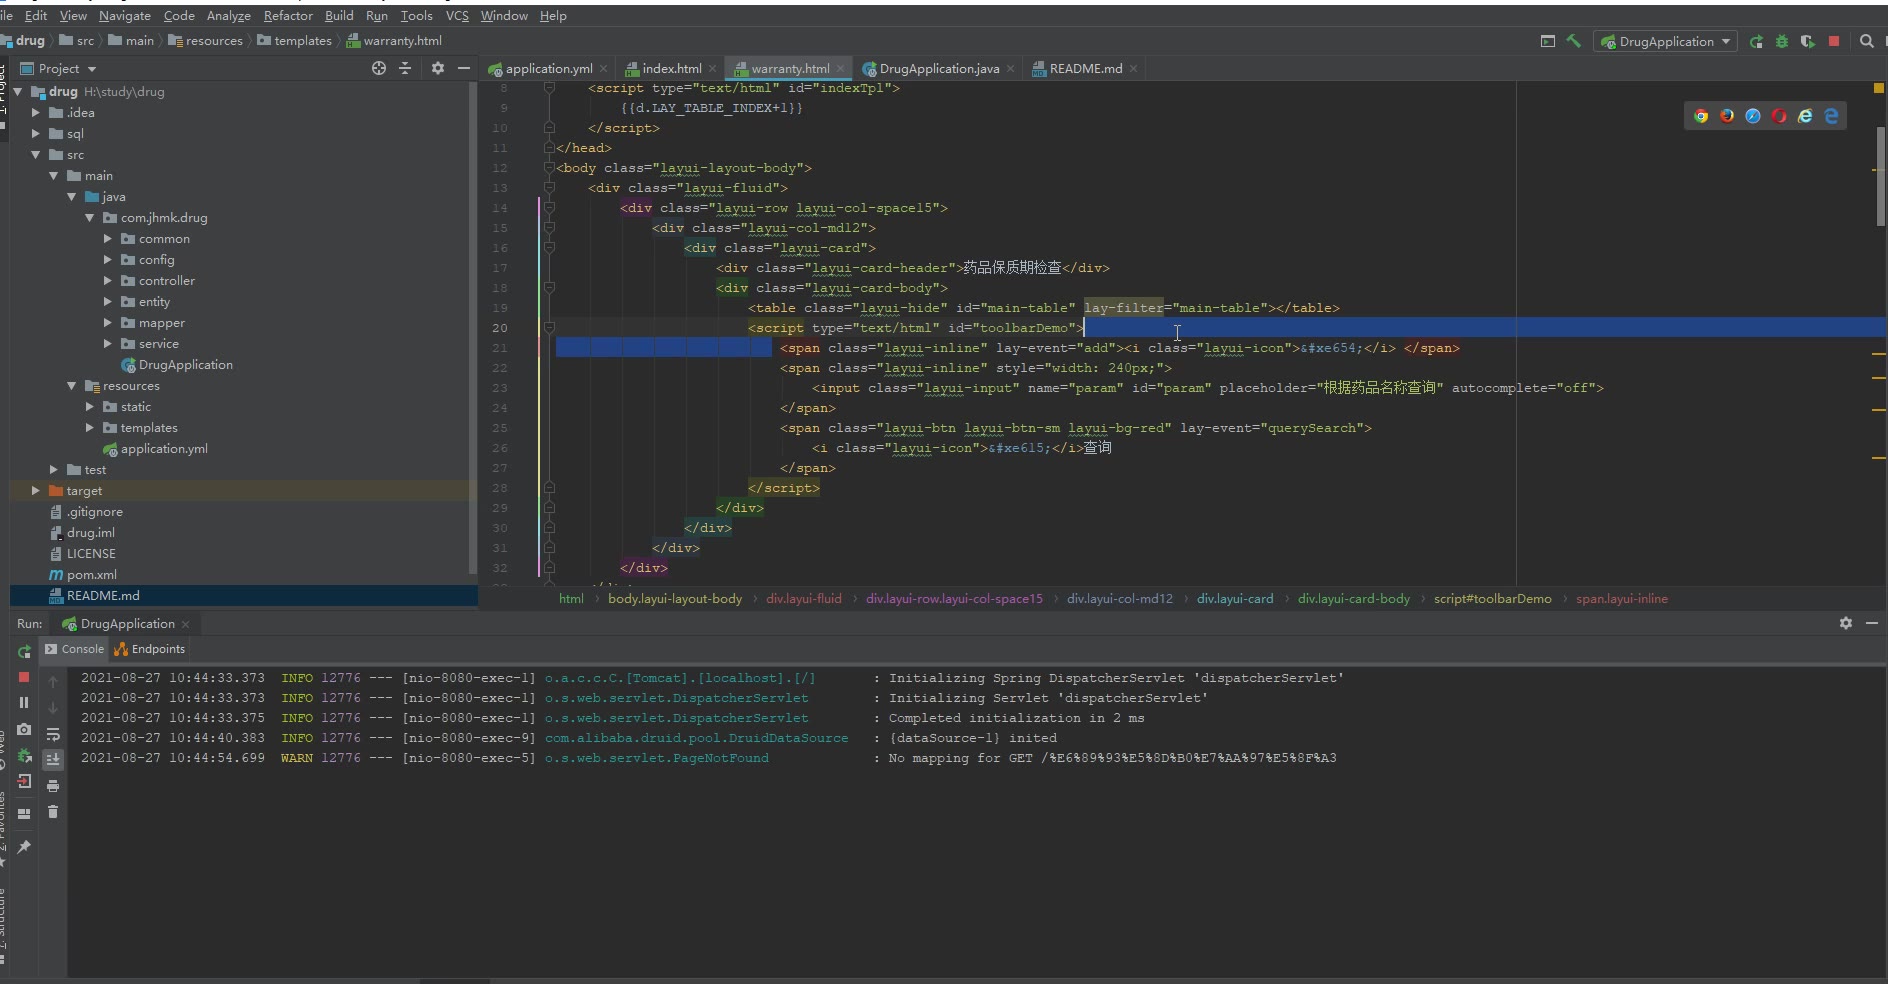
Task: Print console output icon
Action: [53, 786]
